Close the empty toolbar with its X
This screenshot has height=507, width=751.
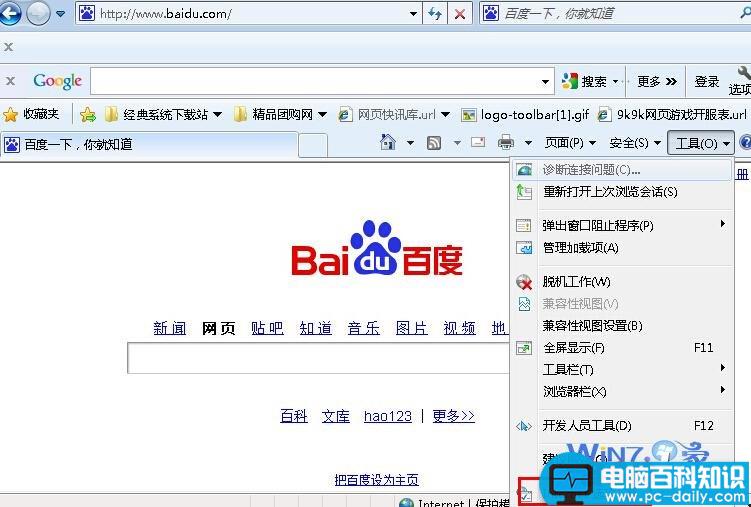click(8, 47)
